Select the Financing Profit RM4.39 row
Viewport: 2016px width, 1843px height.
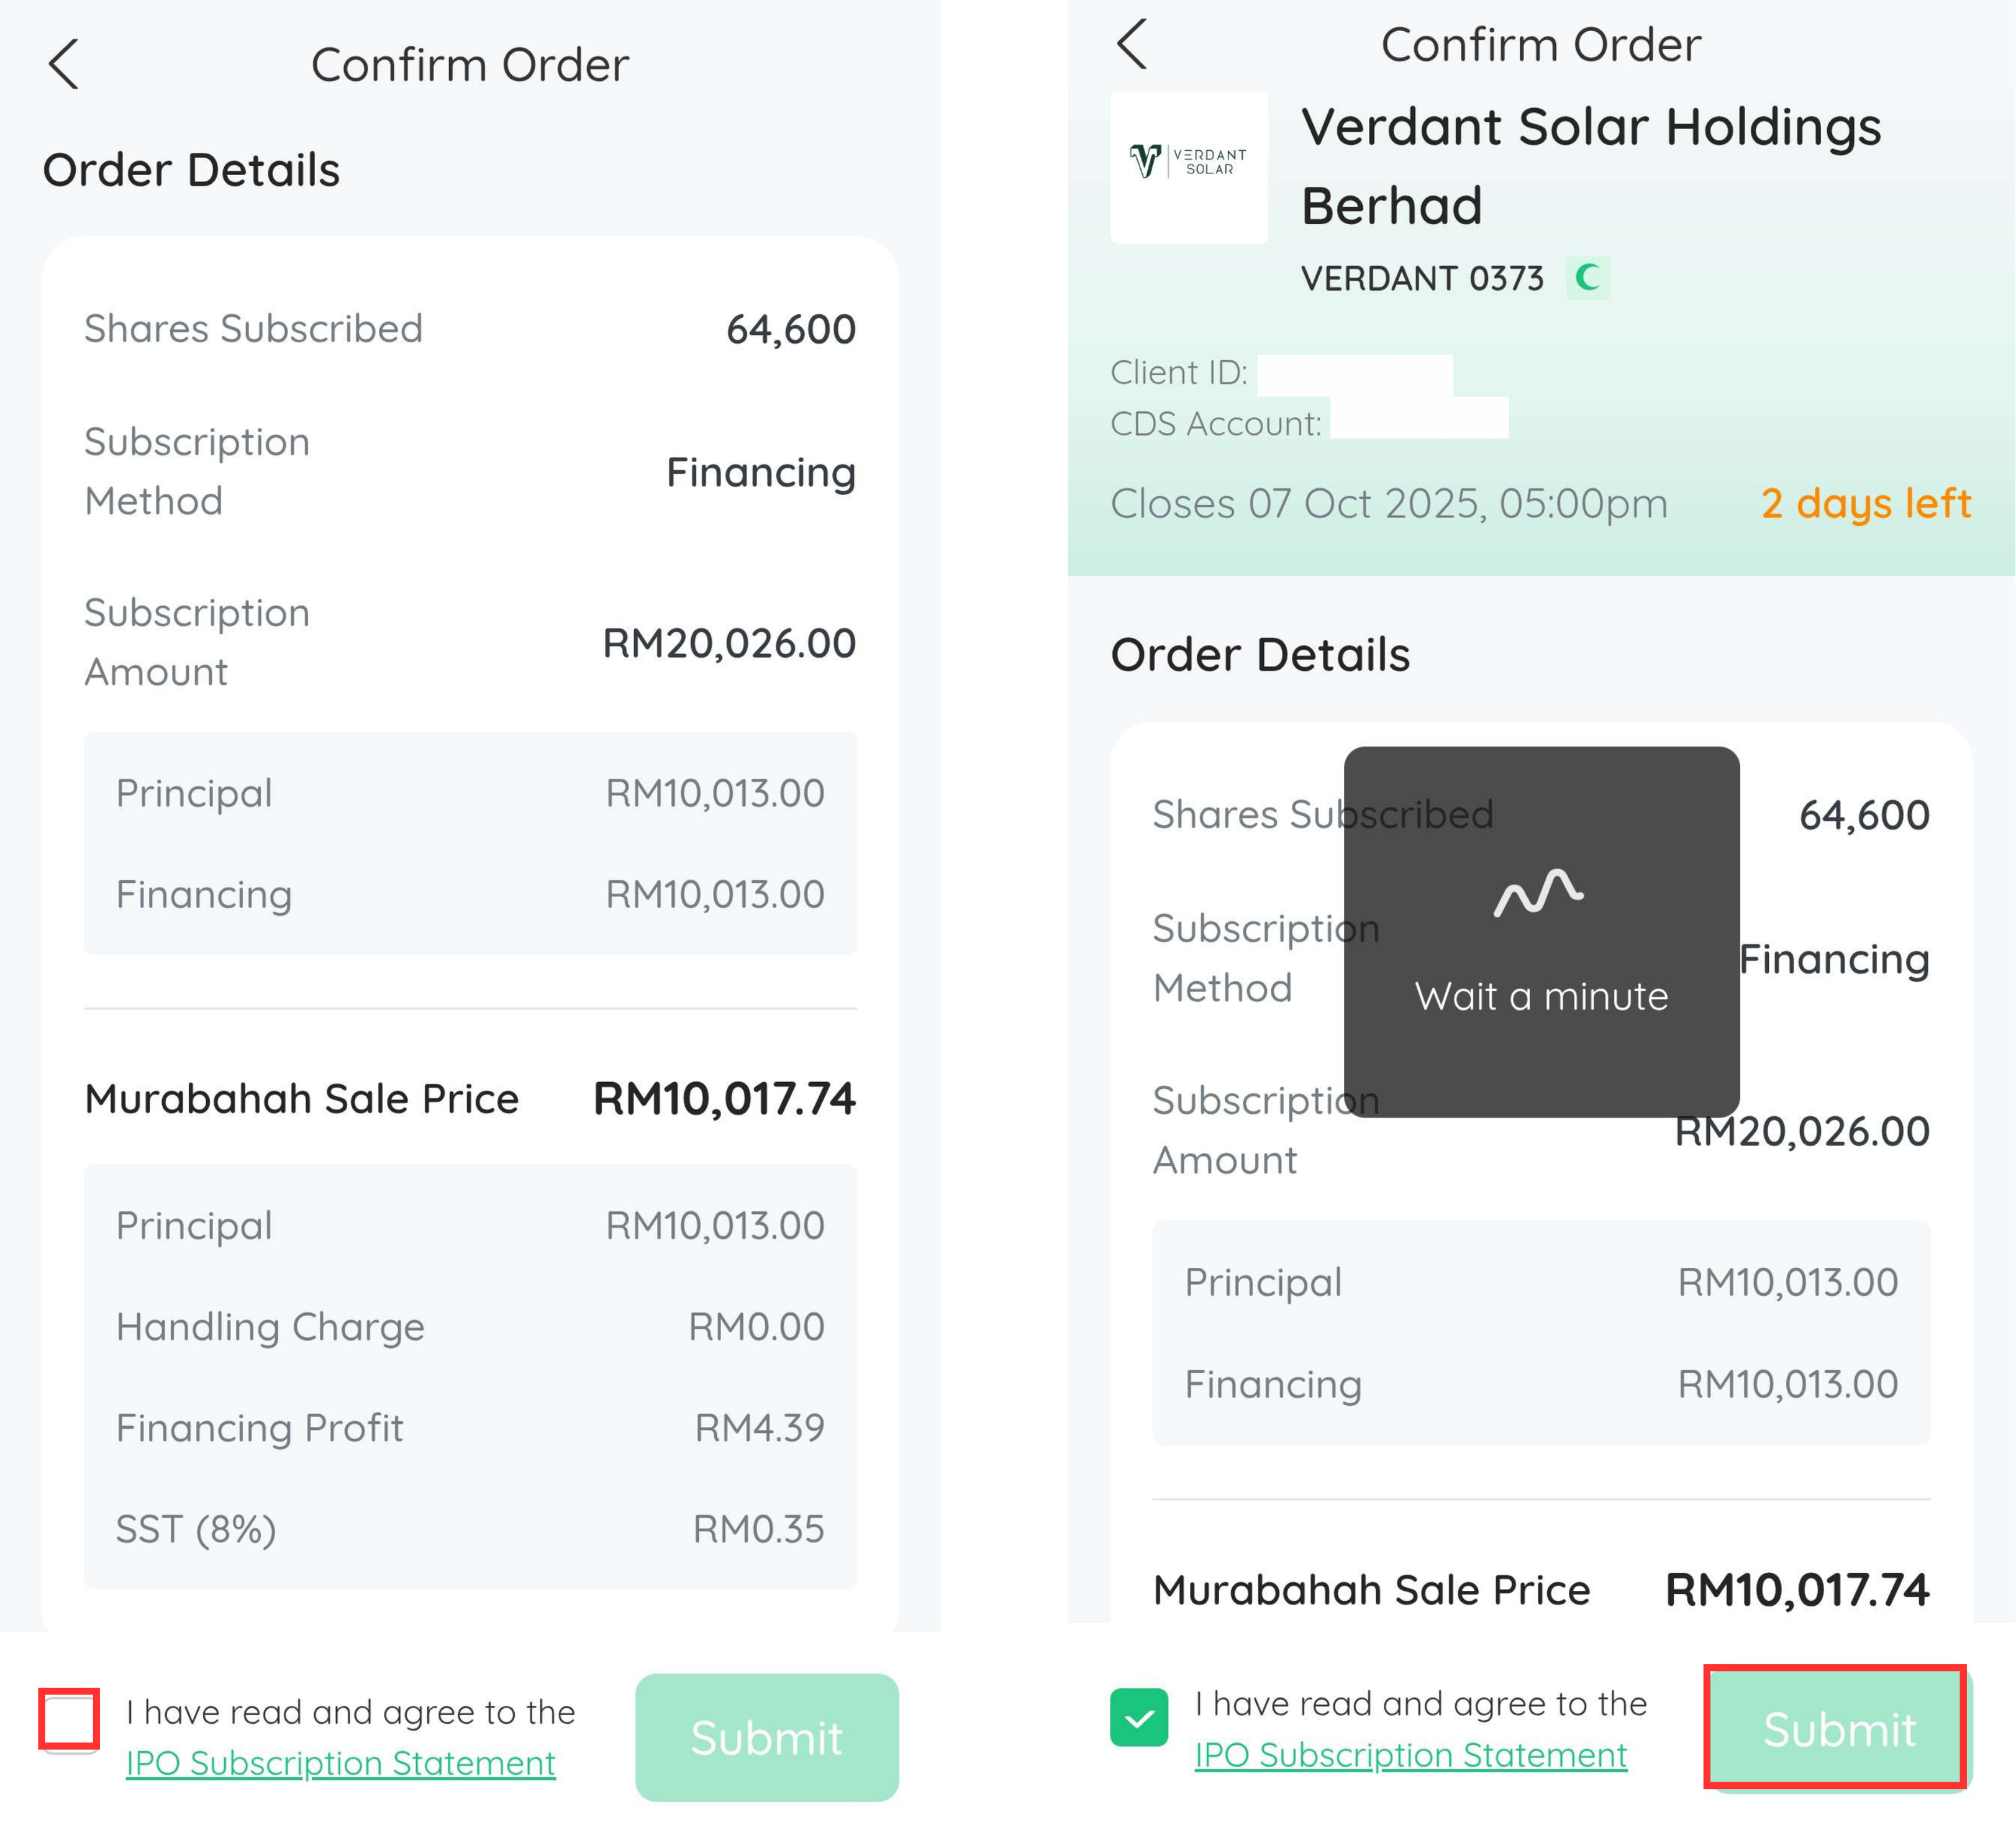(x=470, y=1427)
